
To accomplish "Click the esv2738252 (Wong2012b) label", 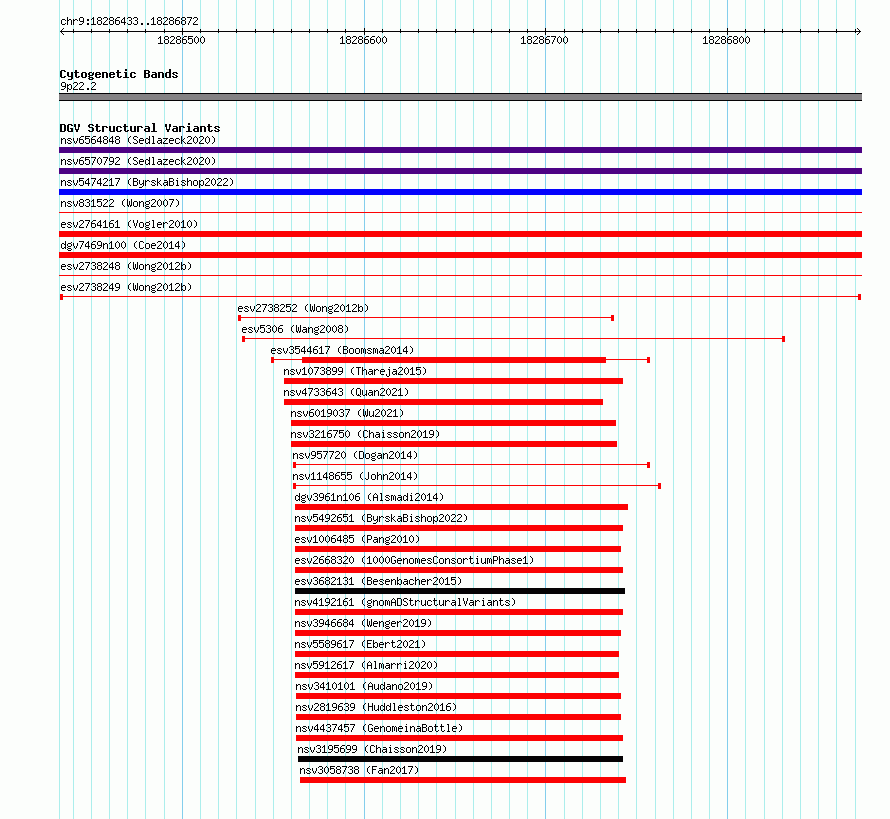I will point(303,308).
